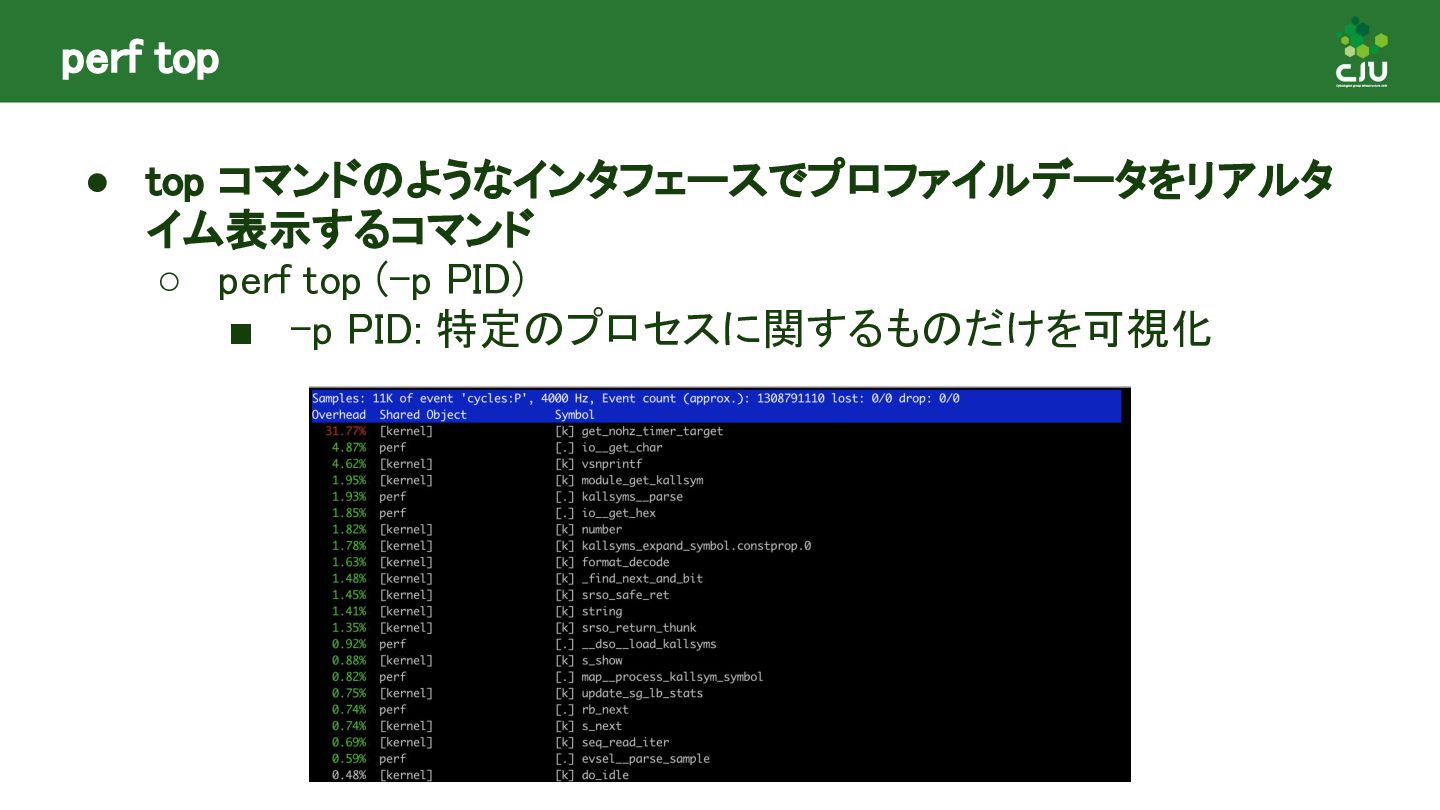1440x810 pixels.
Task: Click the map__process_kallsym_symbol entry
Action: 672,677
